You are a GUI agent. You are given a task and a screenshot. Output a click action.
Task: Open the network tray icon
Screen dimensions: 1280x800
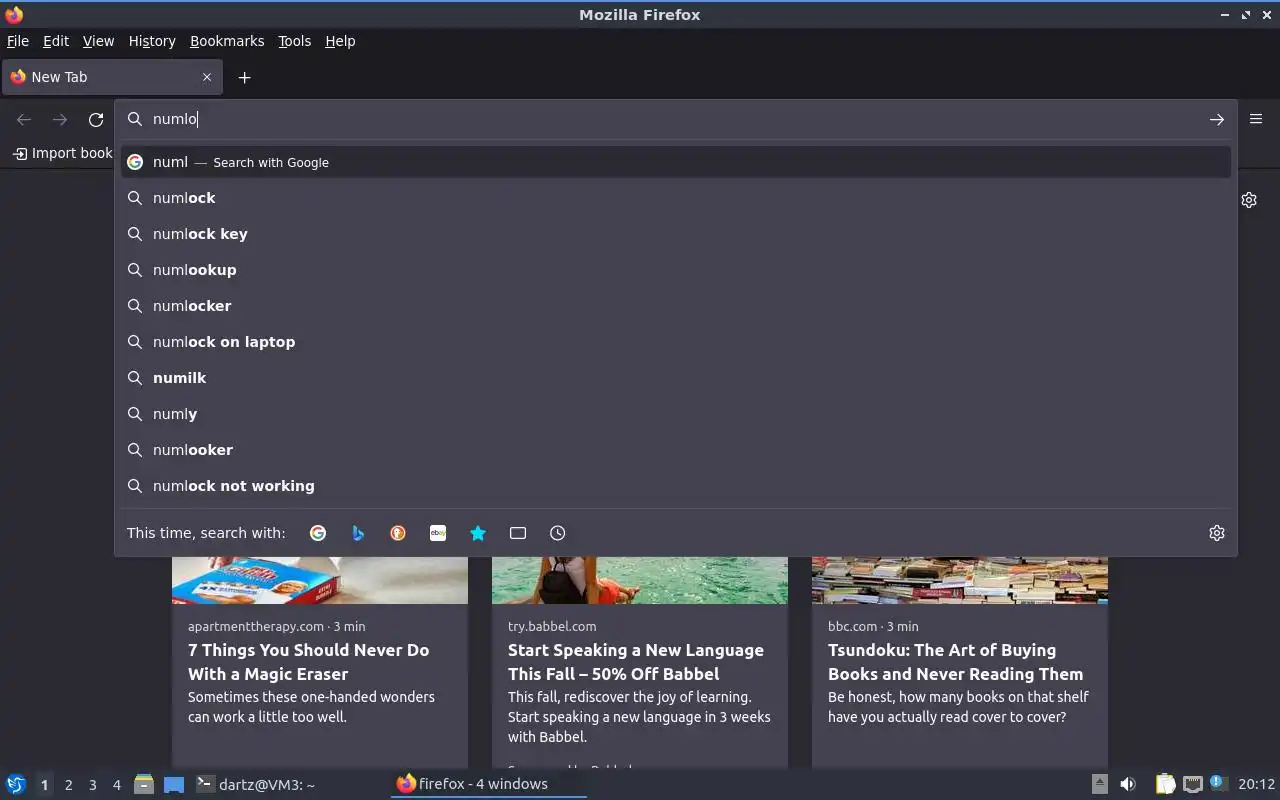[1192, 784]
